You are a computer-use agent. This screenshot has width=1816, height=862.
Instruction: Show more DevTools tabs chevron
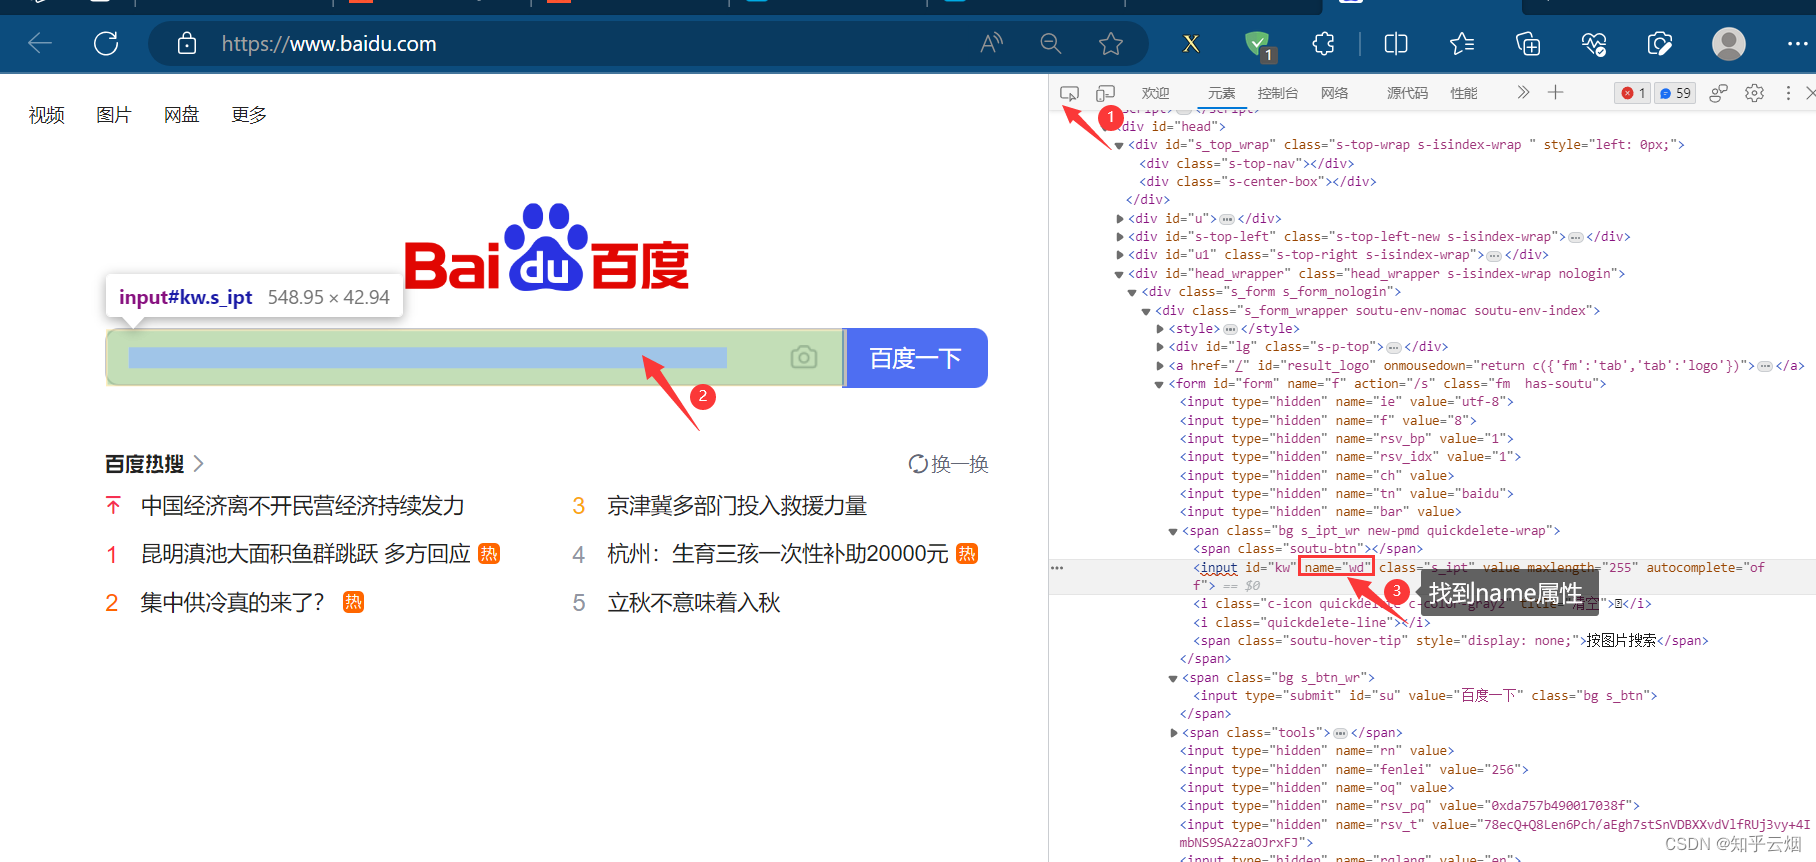[x=1523, y=92]
